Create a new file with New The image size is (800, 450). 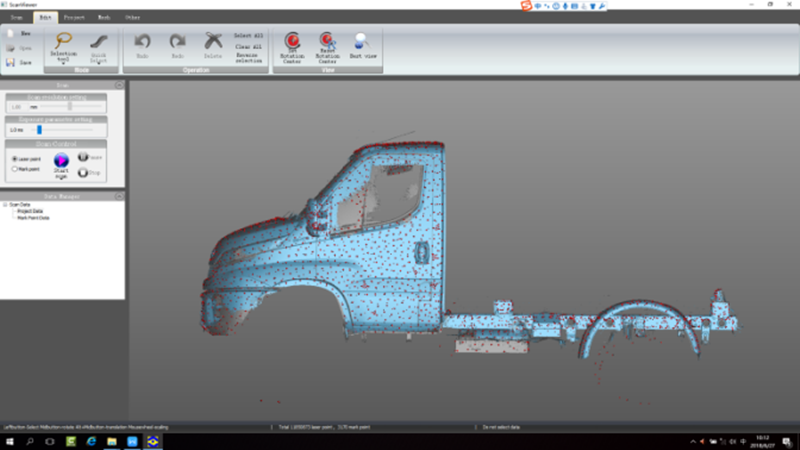tap(12, 33)
